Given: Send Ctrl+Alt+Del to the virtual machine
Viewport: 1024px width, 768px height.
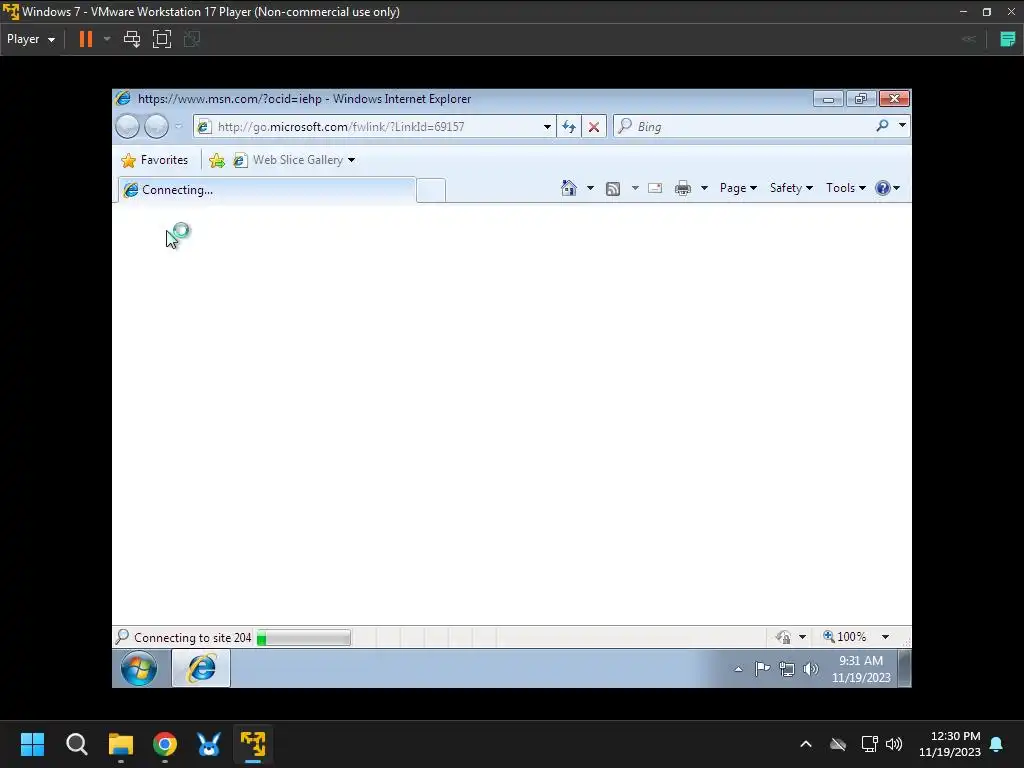Looking at the screenshot, I should pos(132,39).
